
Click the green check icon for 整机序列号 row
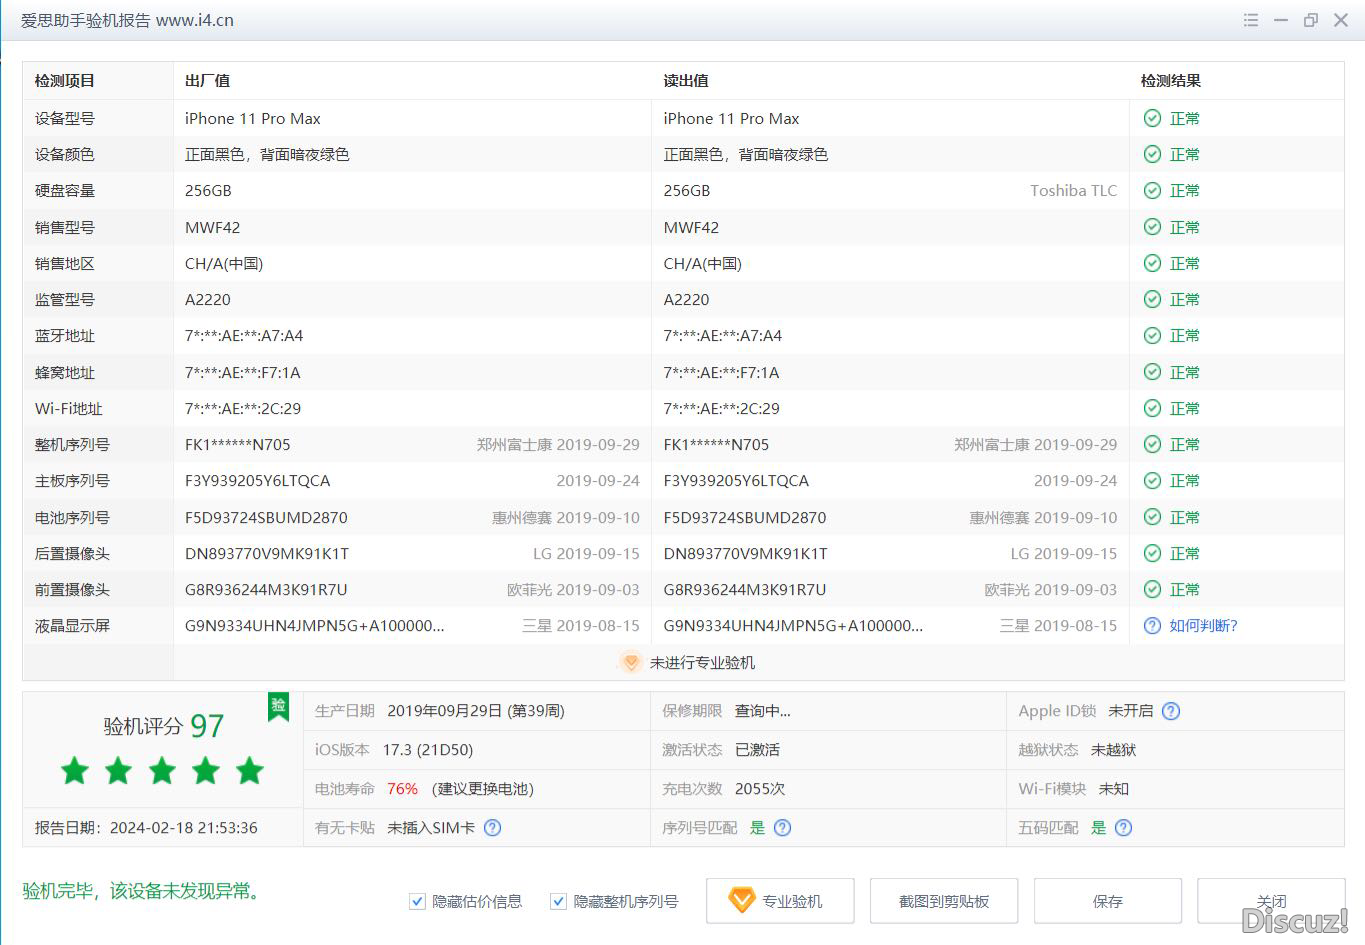point(1152,444)
